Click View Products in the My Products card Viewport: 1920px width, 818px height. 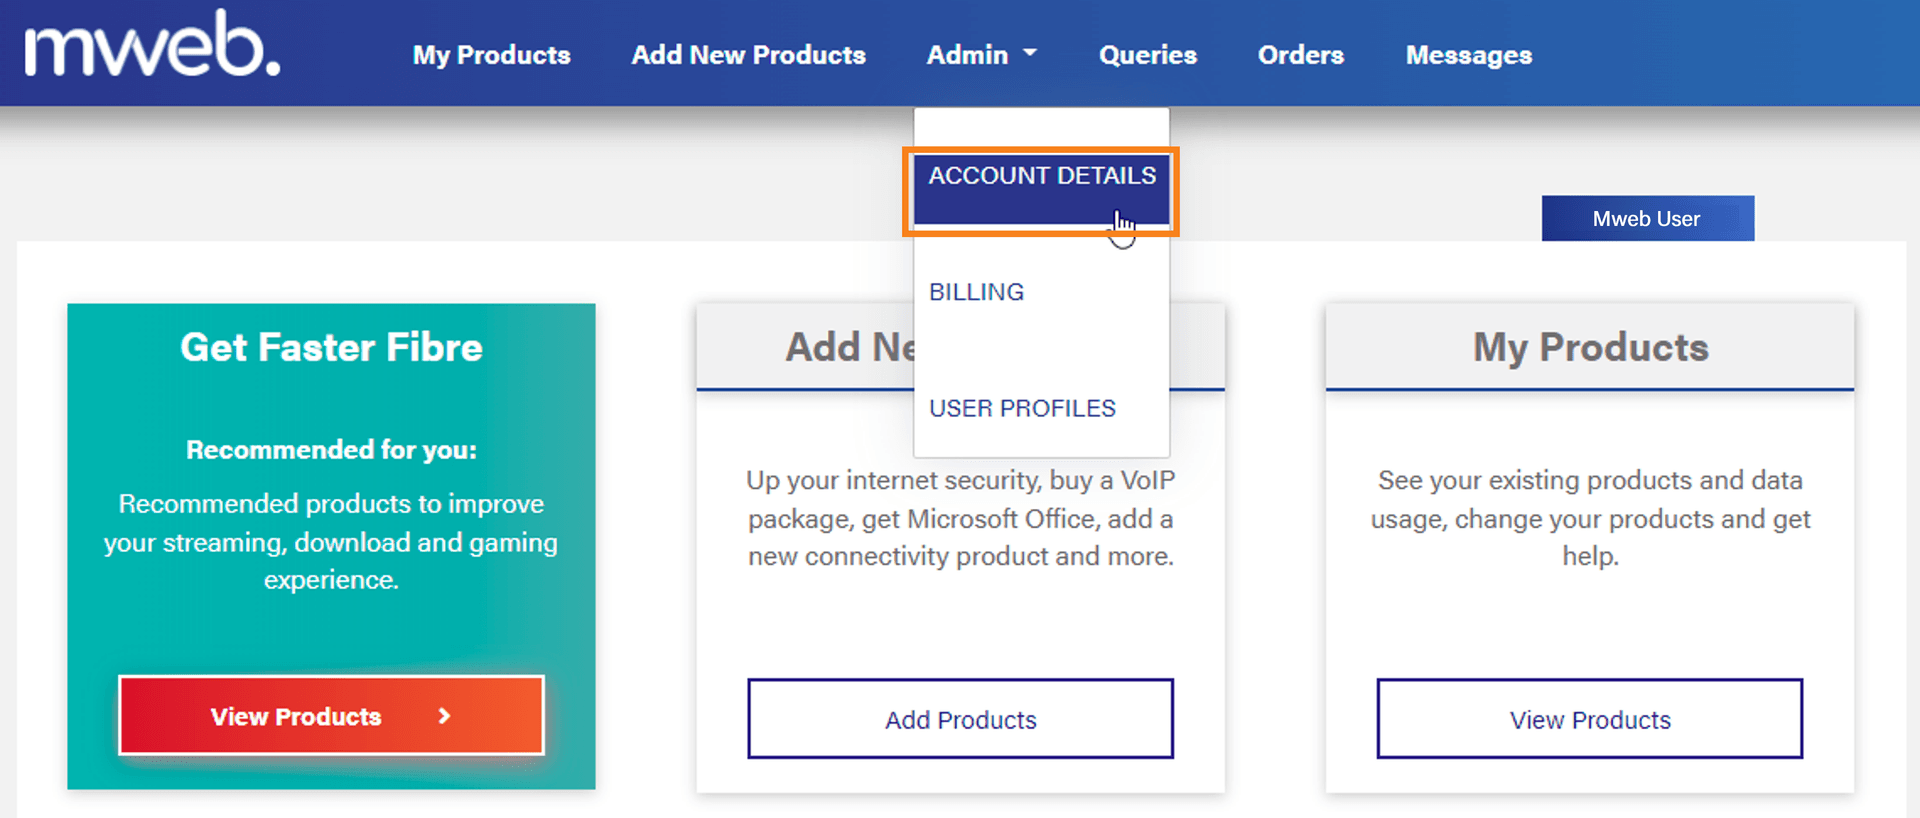pos(1589,719)
